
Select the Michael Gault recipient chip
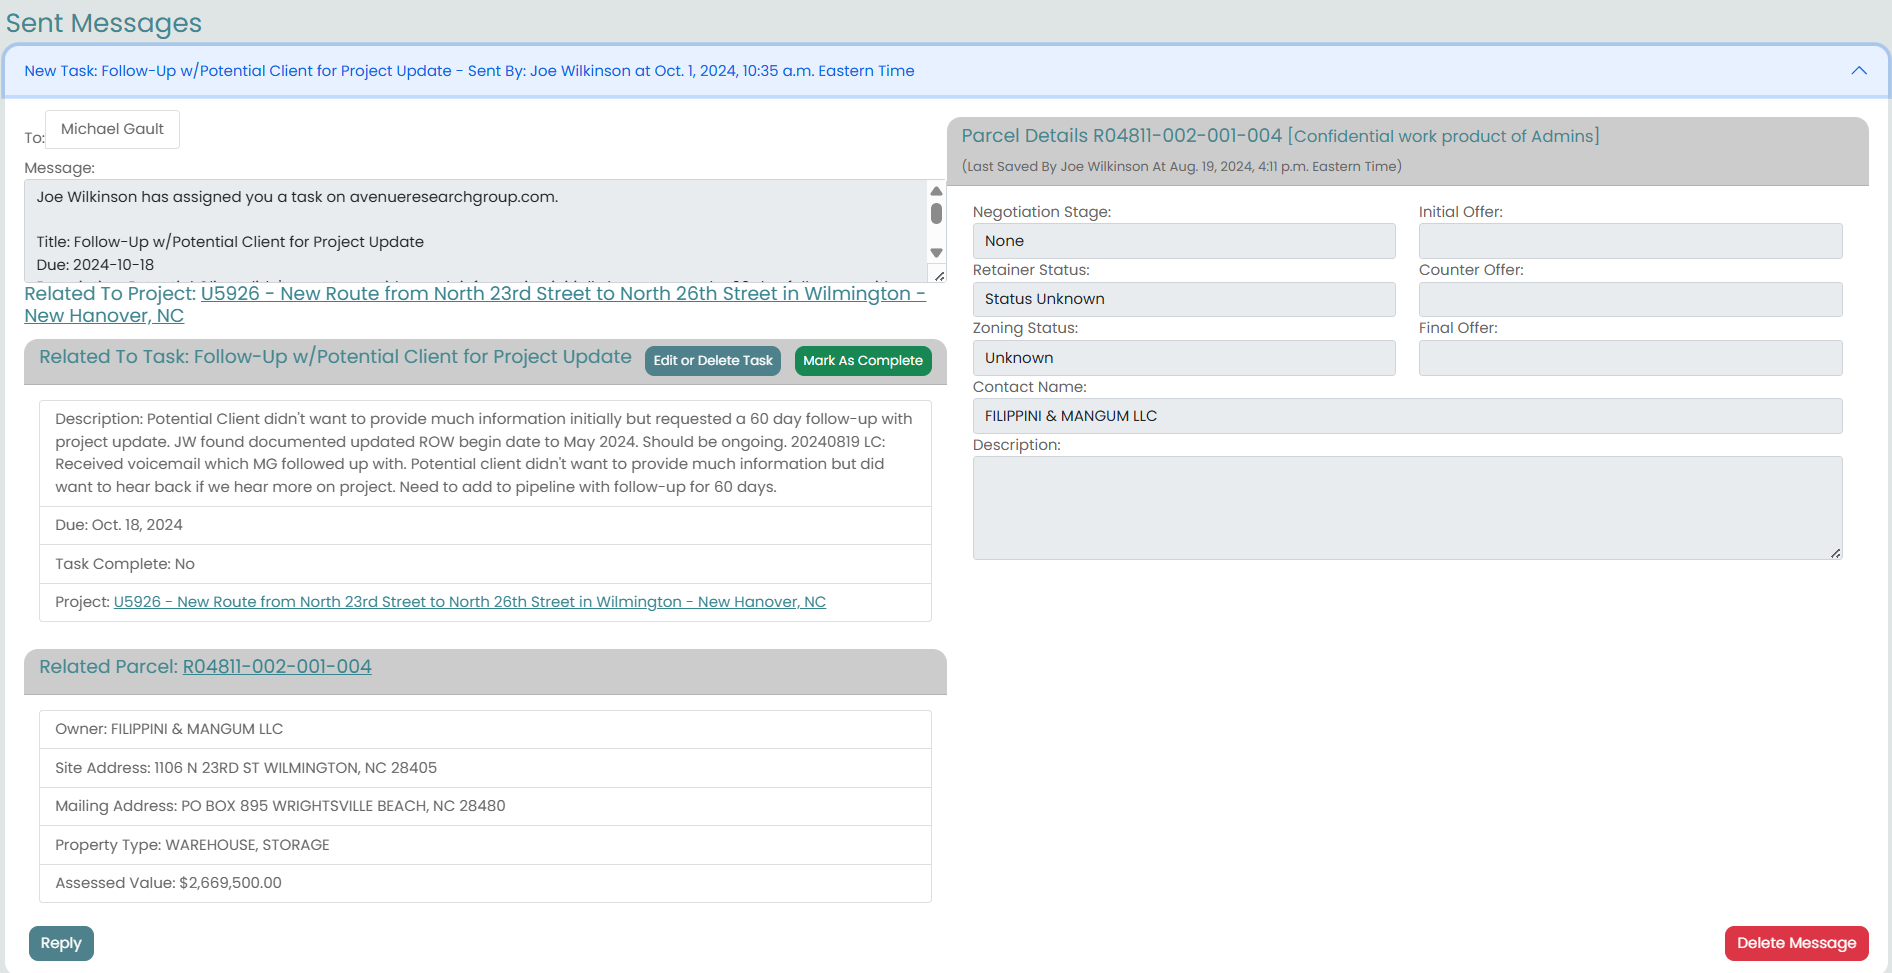tap(112, 129)
